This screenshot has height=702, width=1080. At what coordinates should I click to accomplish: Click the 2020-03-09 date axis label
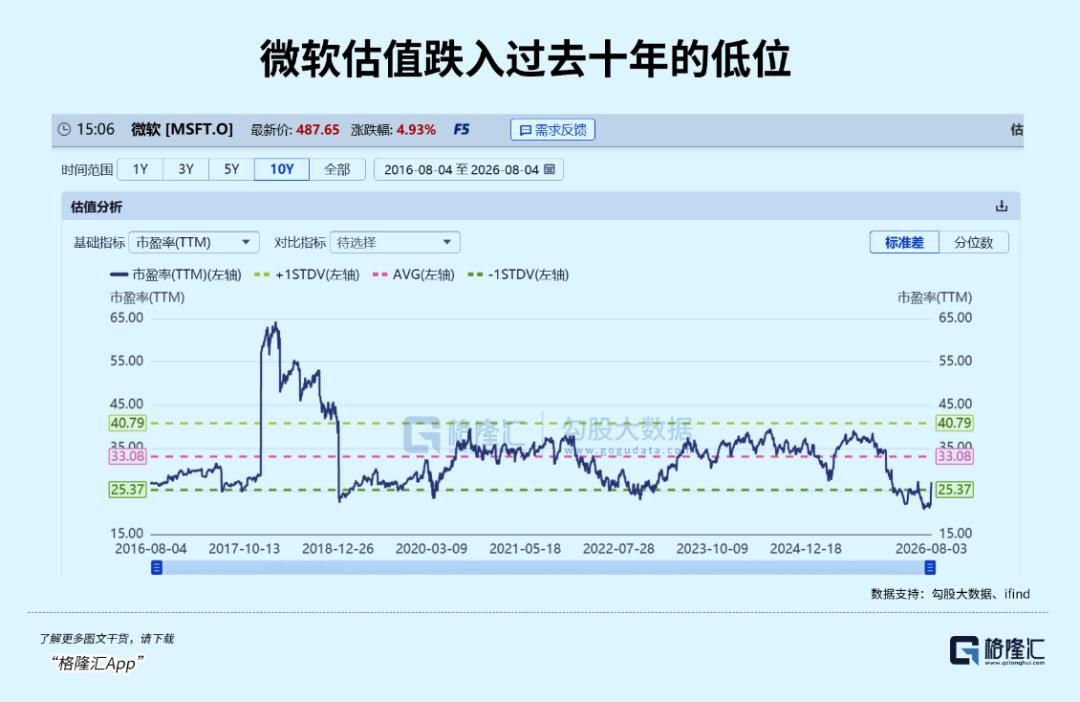tap(431, 549)
